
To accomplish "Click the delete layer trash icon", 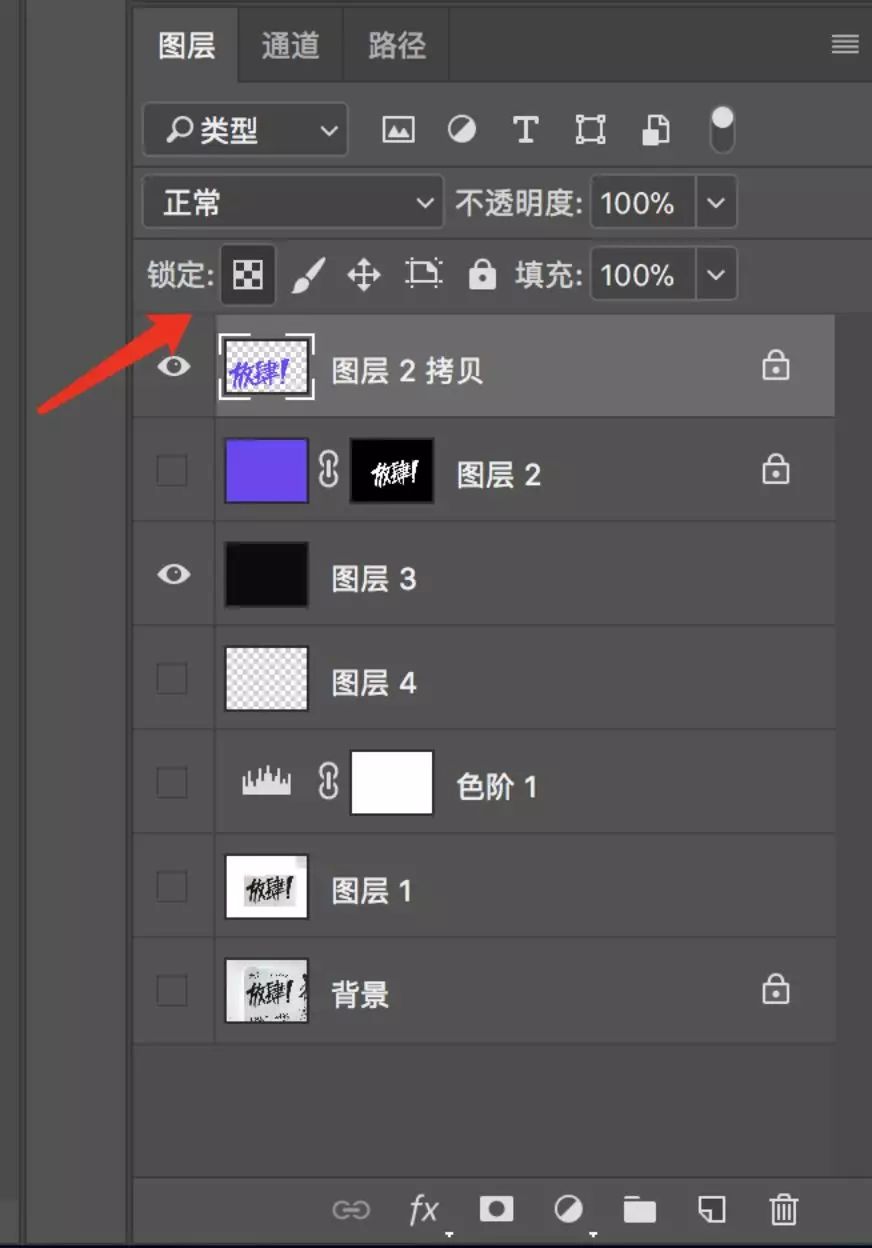I will point(783,1209).
